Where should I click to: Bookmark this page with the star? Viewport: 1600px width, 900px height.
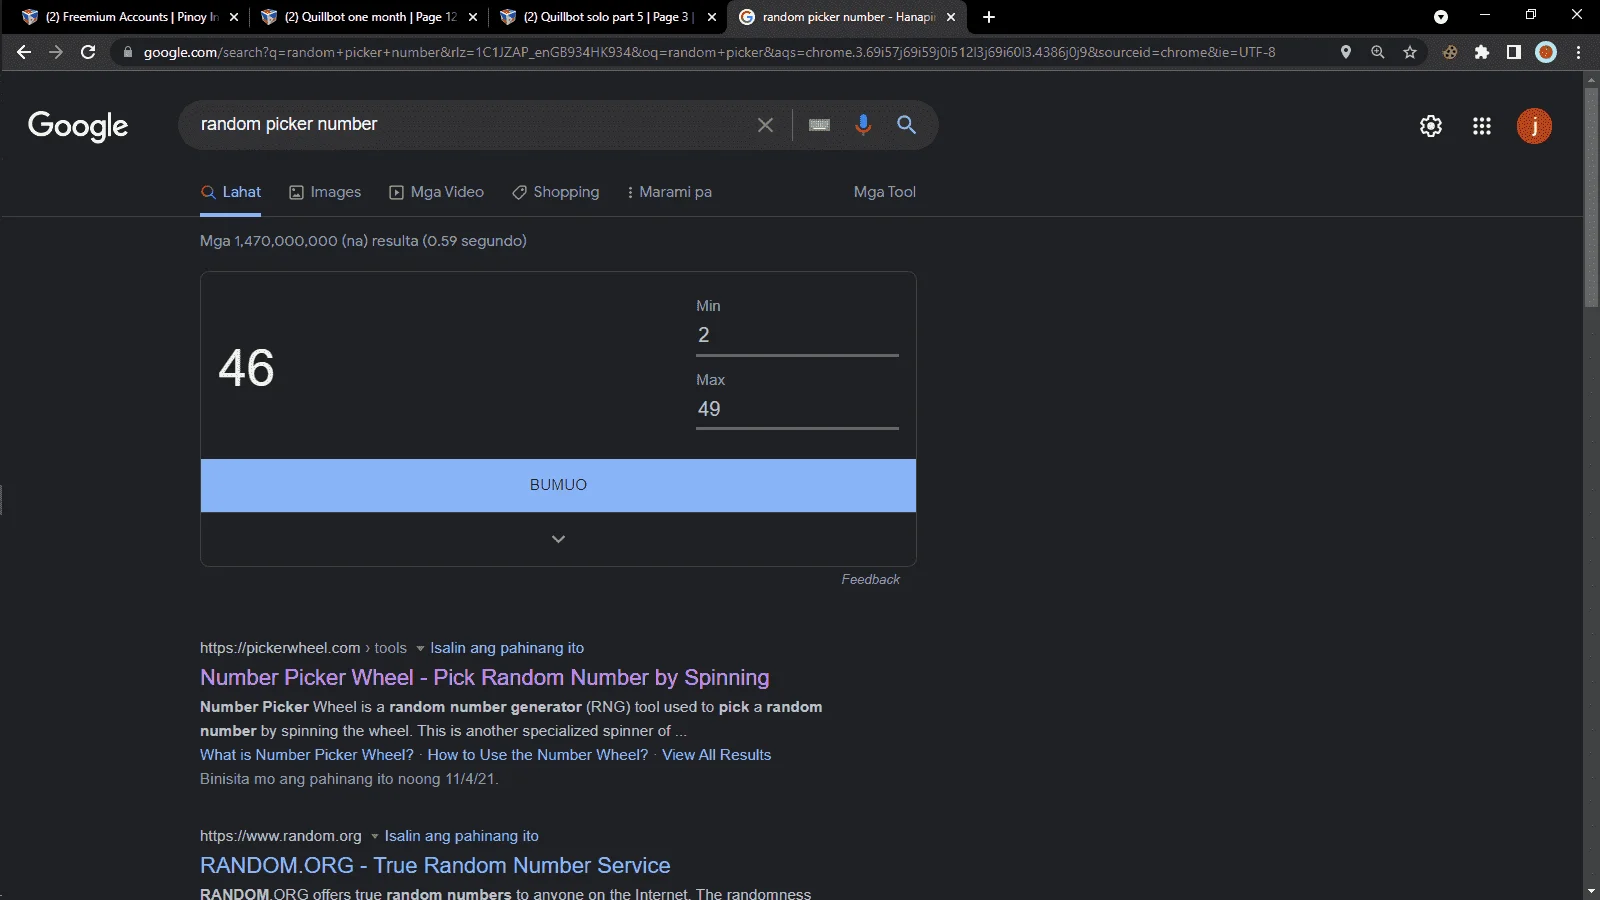coord(1410,52)
